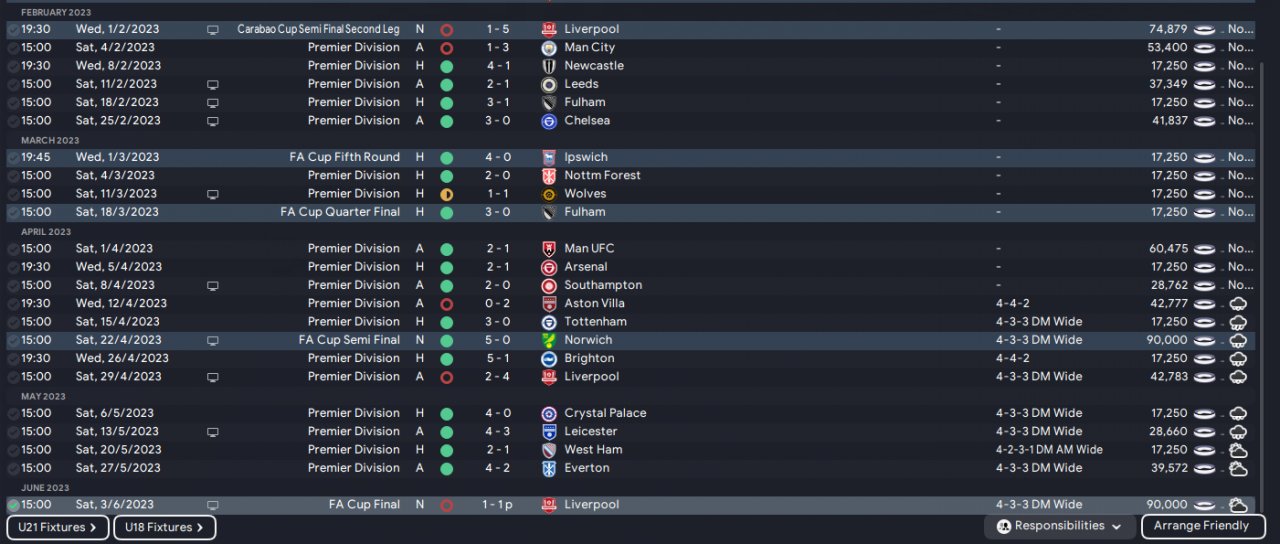Click the stadium icon on the Norwich FA Cup Semi Final row

coord(1204,340)
